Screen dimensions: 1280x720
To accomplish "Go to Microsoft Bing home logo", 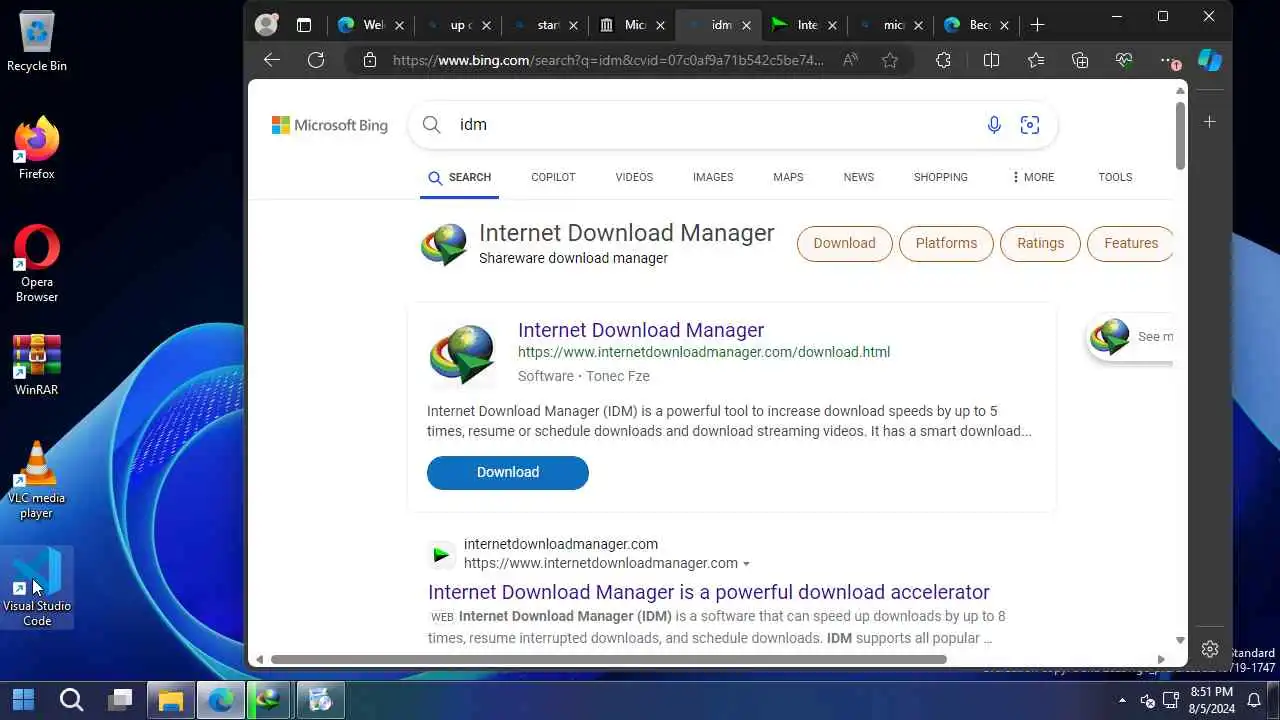I will [330, 125].
